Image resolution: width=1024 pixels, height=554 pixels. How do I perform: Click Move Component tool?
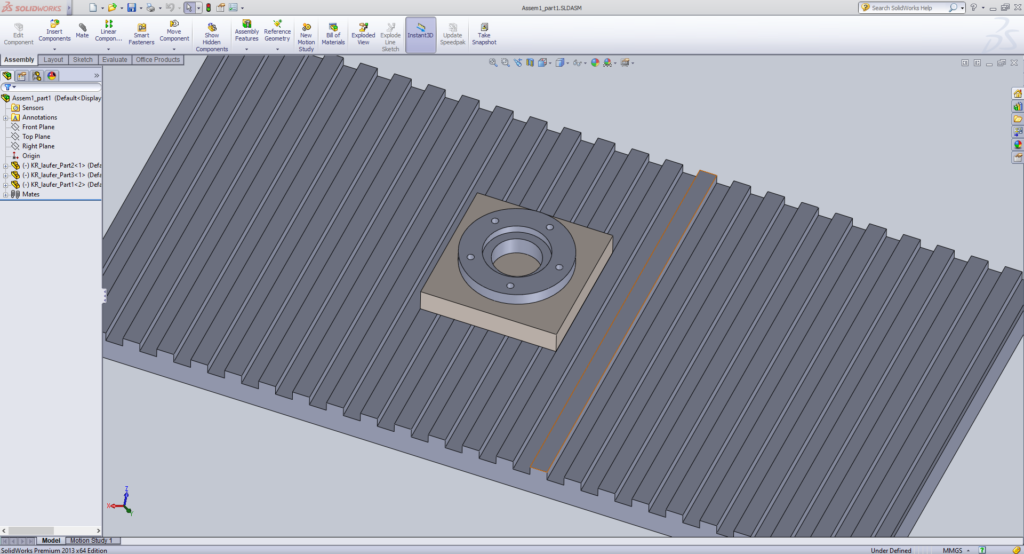(x=174, y=31)
